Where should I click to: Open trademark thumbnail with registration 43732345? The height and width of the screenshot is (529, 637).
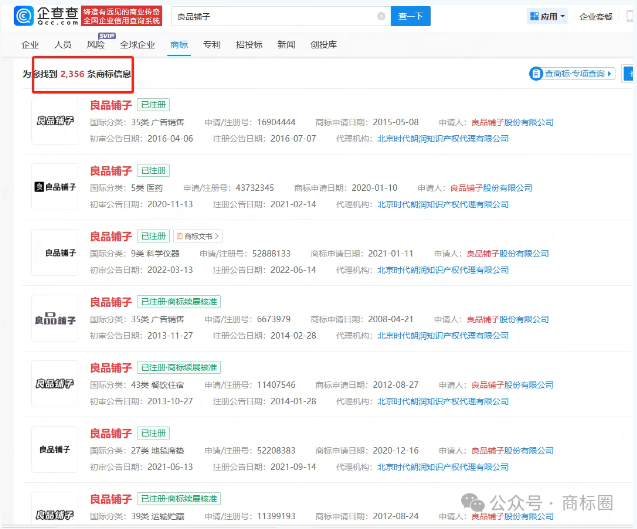pos(54,187)
